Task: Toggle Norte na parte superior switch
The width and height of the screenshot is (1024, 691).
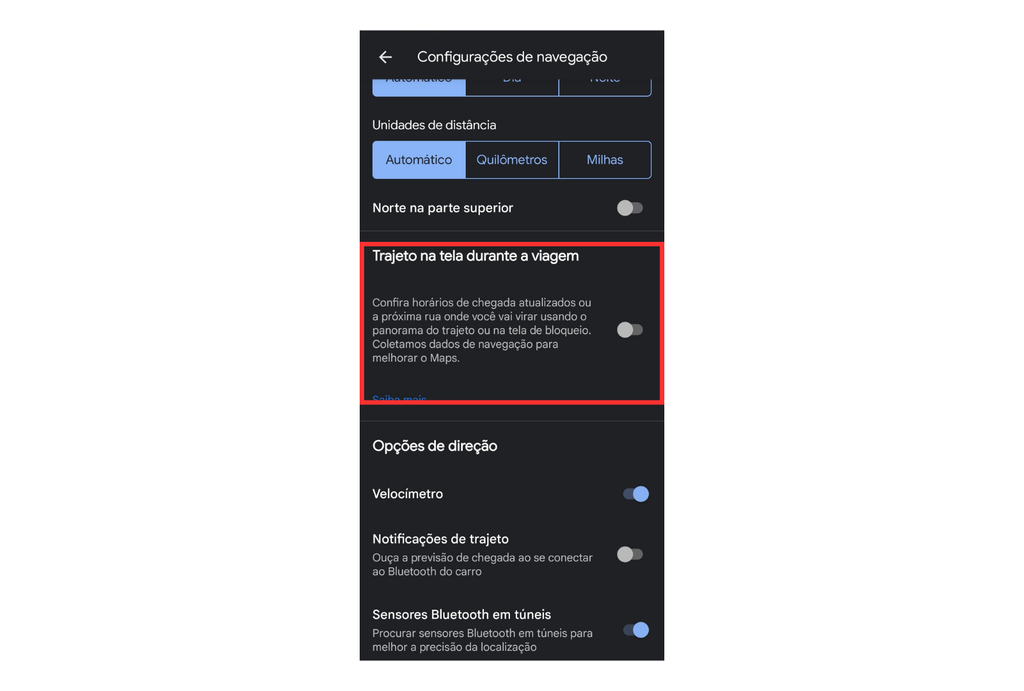Action: (x=630, y=208)
